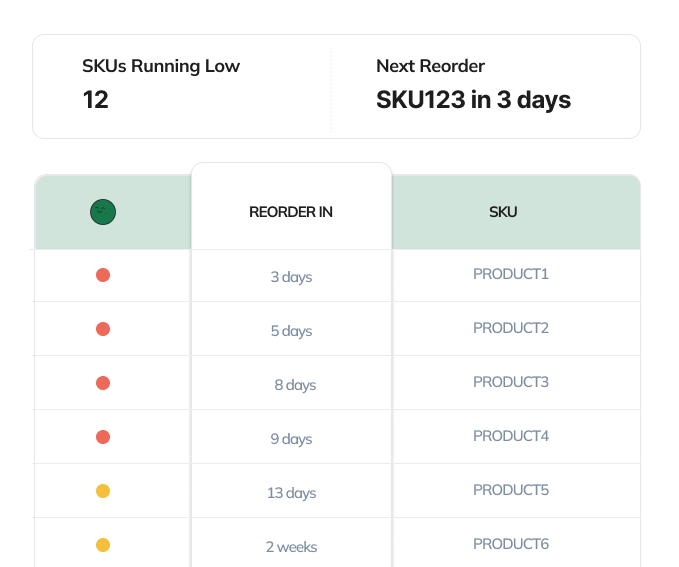Screen dimensions: 679x567
Task: Click the yellow status dot for PRODUCT5
Action: click(x=103, y=491)
